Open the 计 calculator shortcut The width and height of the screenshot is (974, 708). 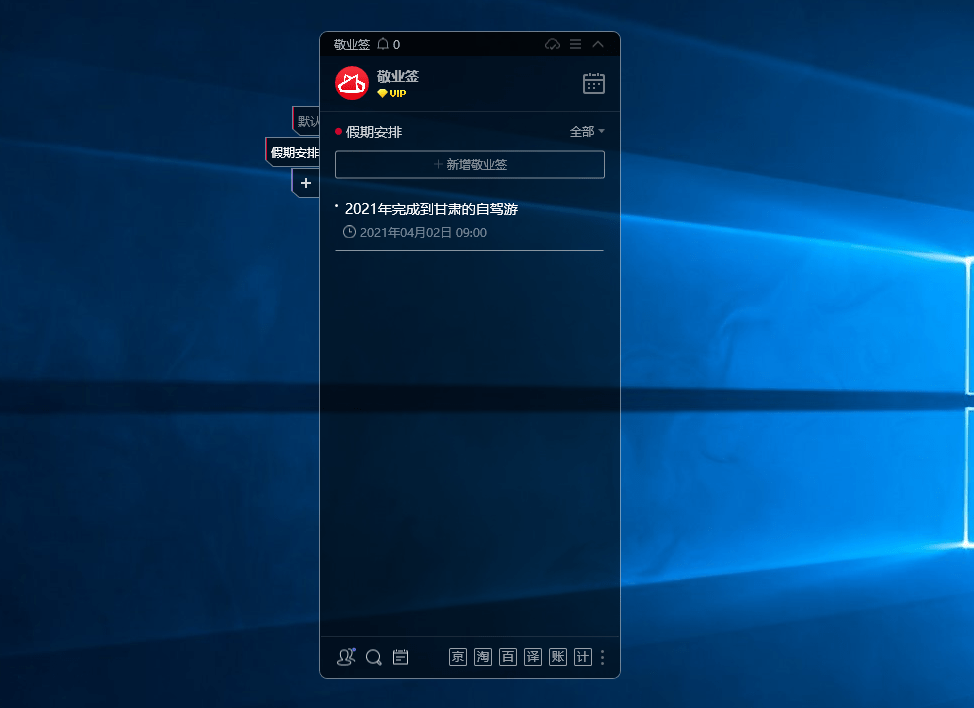(583, 657)
